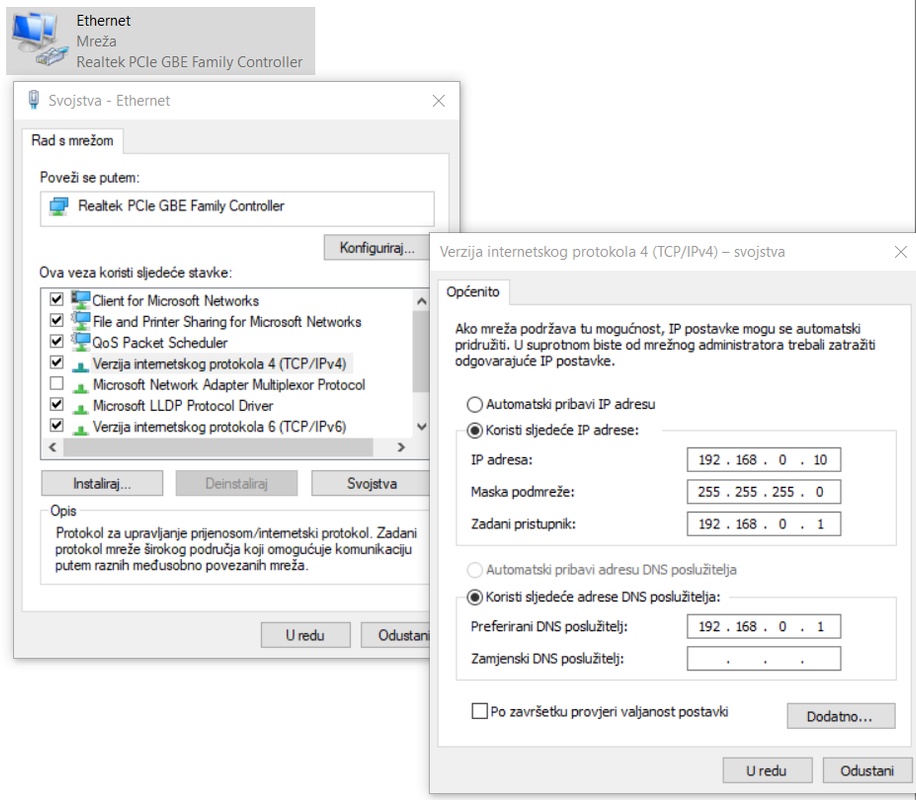Click the LLDP Protocol Driver icon

pos(80,407)
